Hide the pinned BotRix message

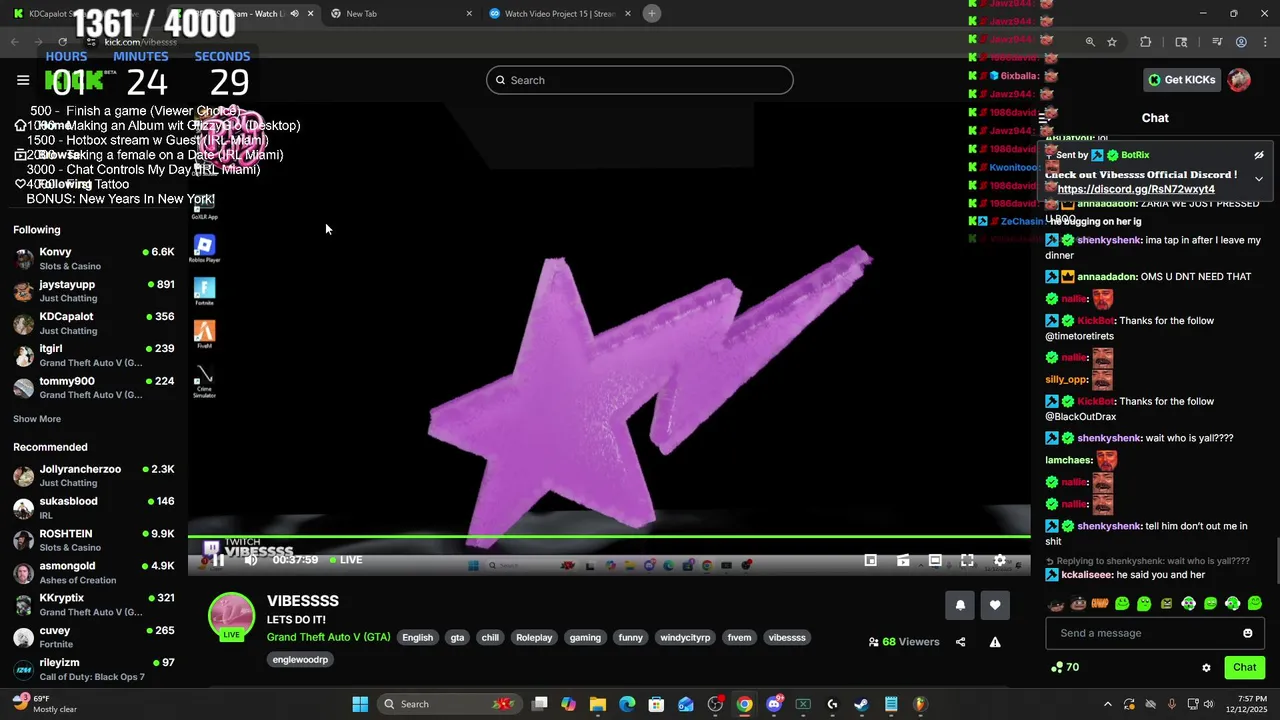point(1259,155)
